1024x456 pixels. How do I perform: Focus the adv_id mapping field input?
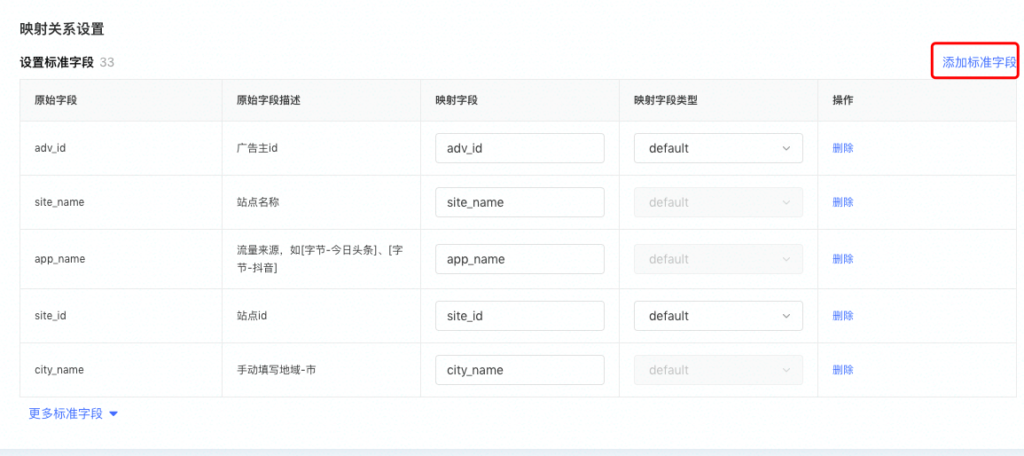[520, 148]
